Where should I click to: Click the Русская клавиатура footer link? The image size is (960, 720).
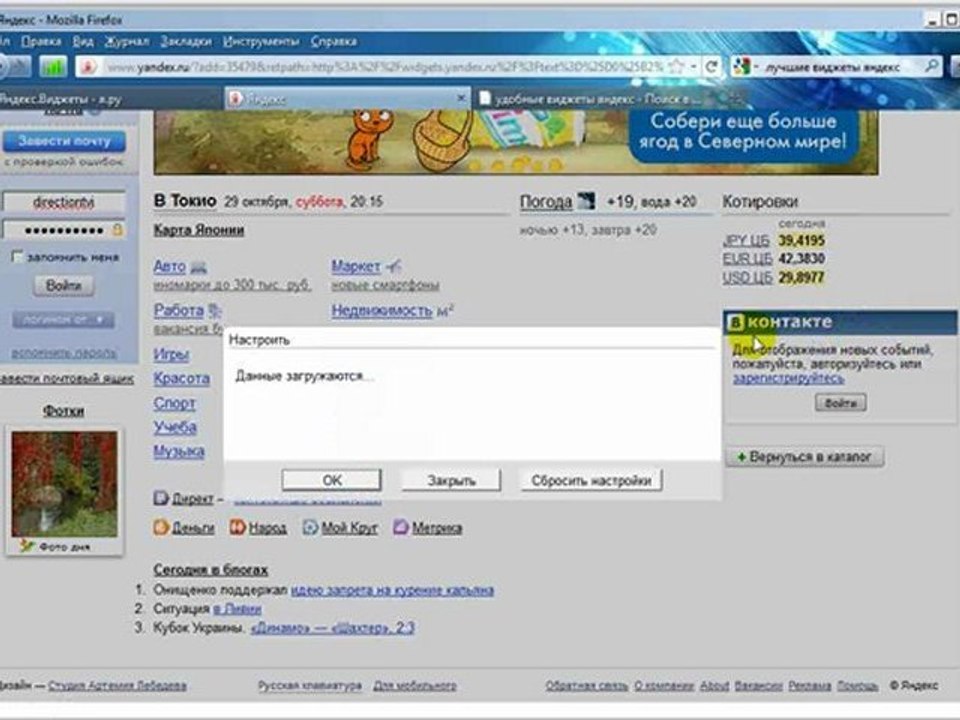coord(310,686)
